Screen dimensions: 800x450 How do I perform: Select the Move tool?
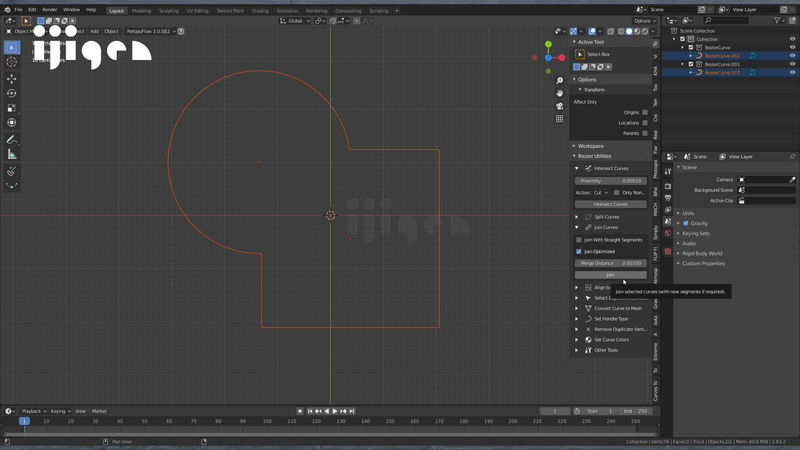click(x=12, y=79)
